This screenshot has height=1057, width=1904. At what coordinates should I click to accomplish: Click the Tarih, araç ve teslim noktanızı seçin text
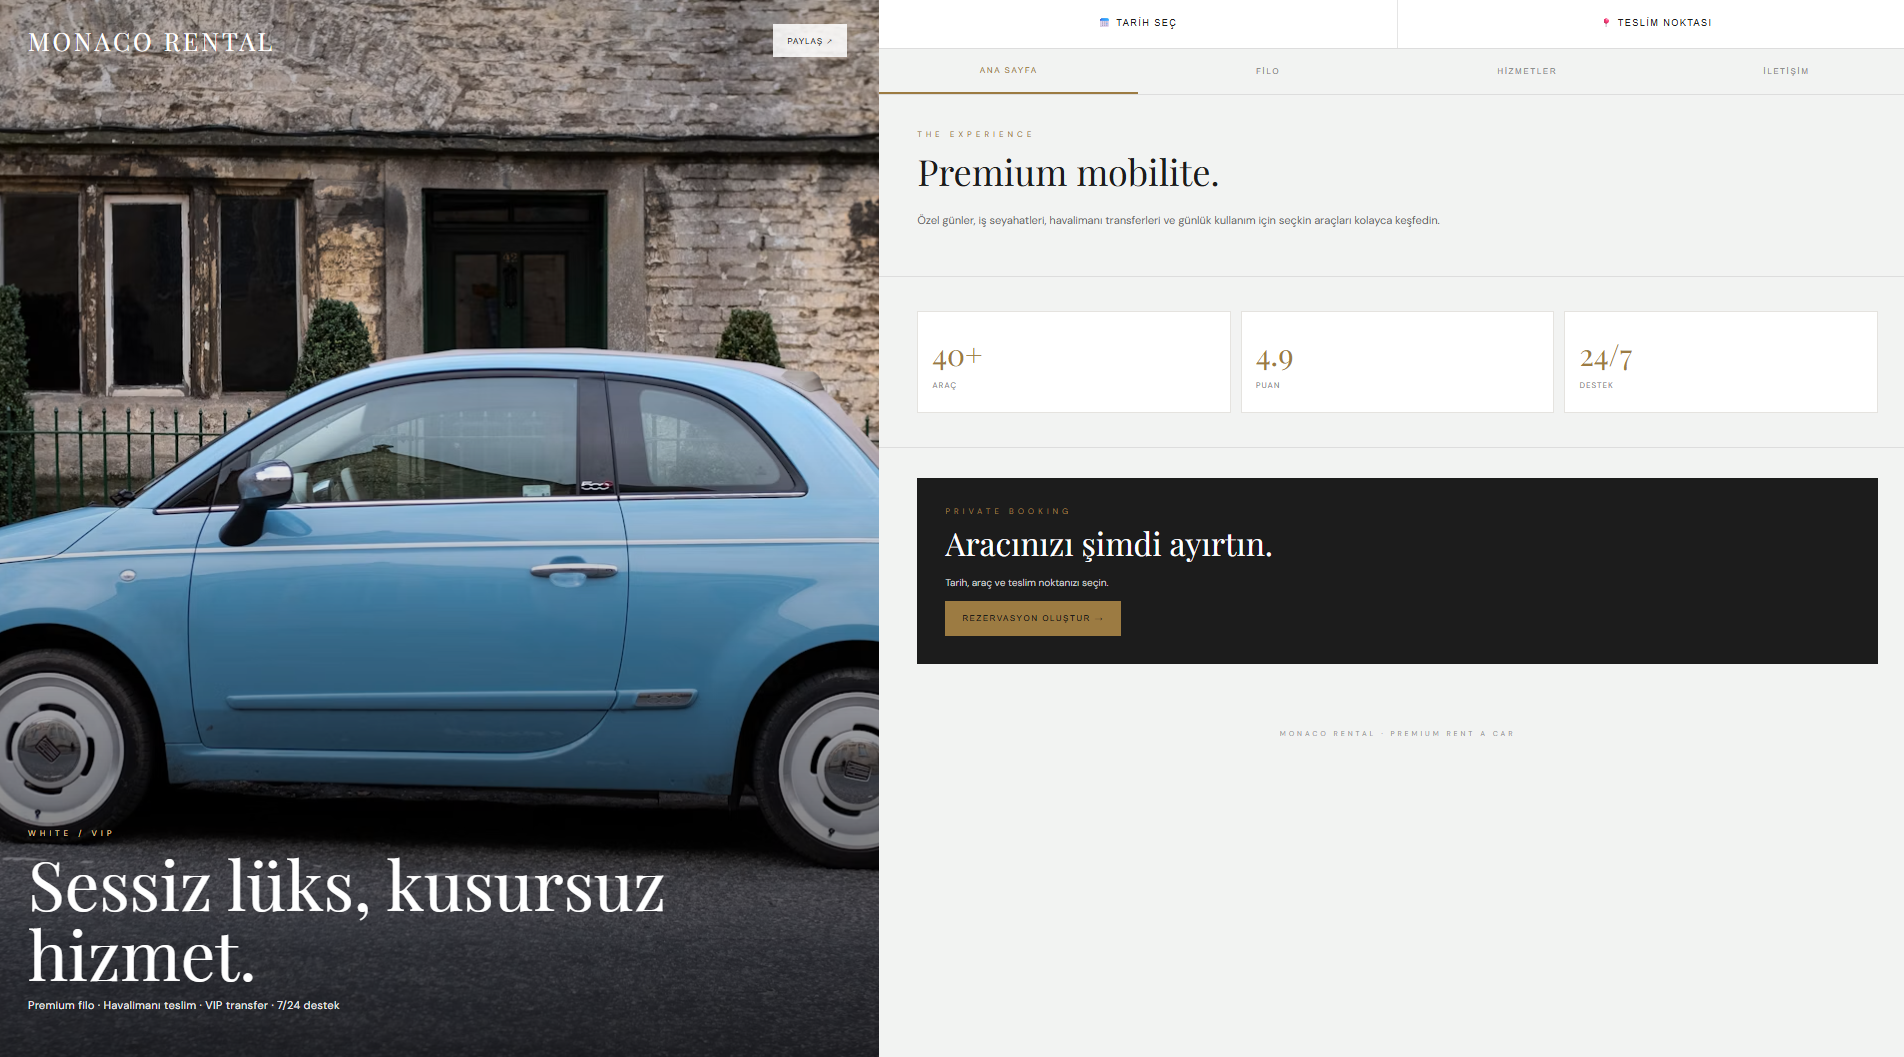pyautogui.click(x=1027, y=583)
